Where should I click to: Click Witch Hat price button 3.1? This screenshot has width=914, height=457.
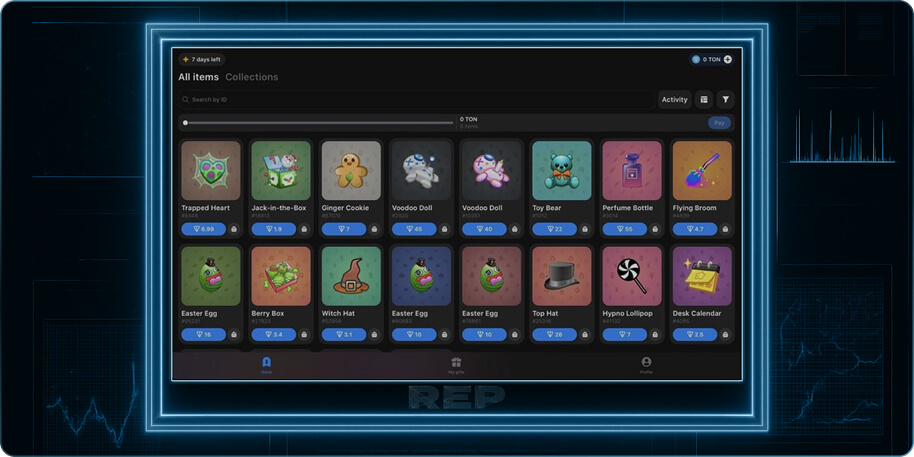click(344, 335)
